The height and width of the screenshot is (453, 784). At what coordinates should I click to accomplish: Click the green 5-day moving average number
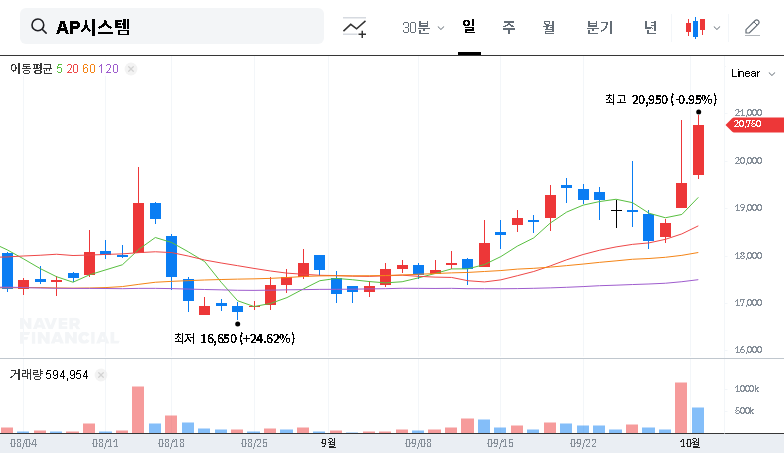tap(59, 69)
